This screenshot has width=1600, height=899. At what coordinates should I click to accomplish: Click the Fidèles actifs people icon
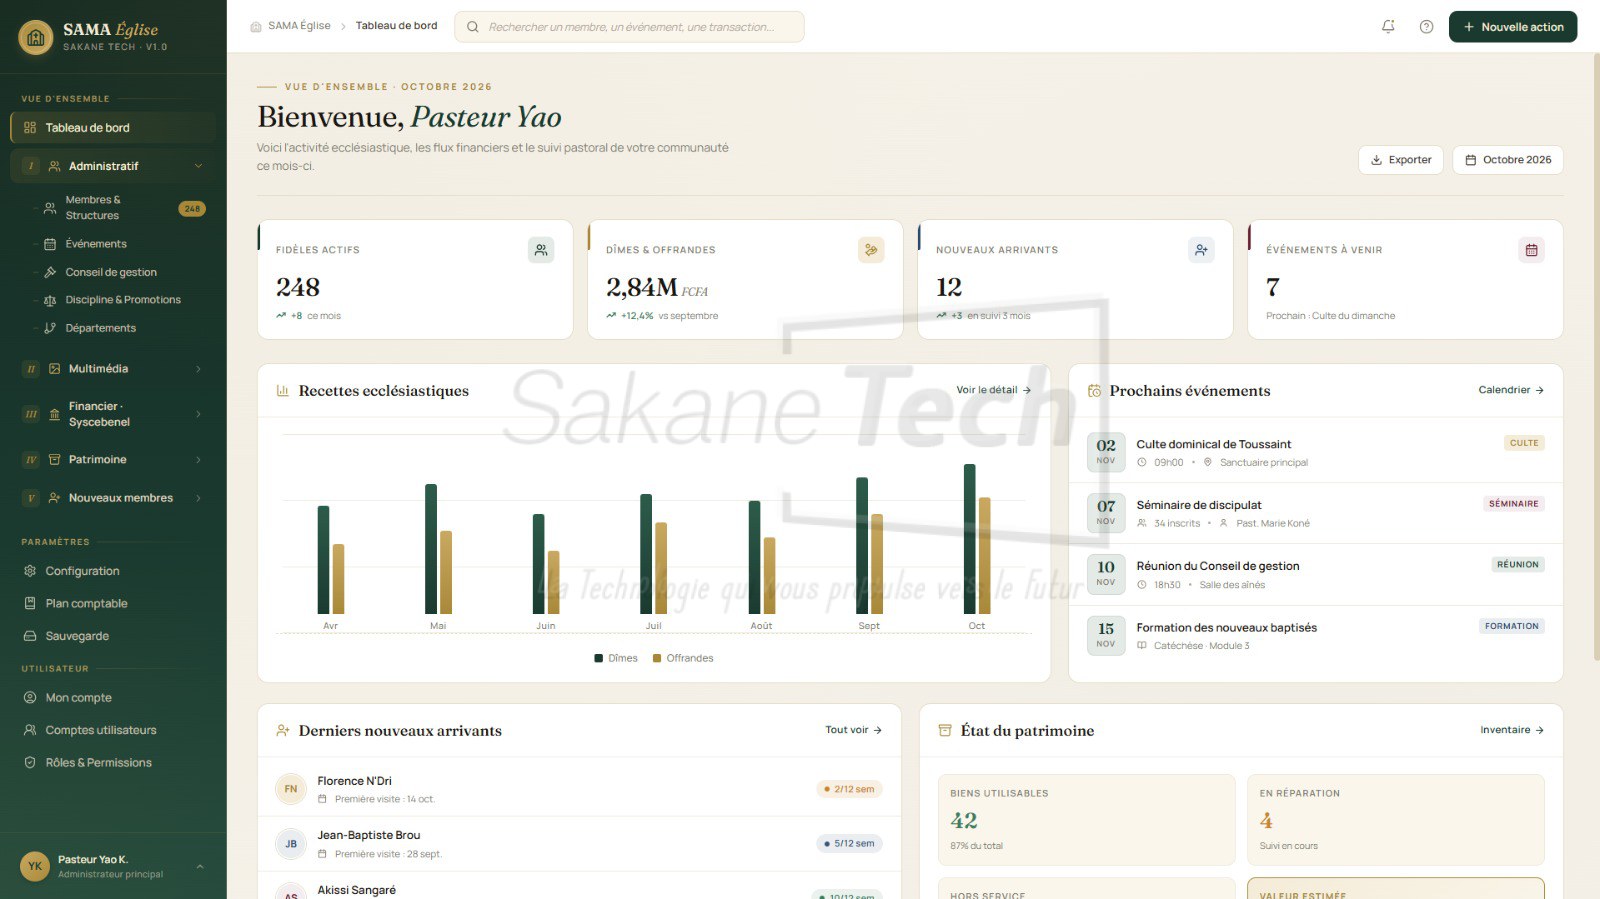(541, 250)
